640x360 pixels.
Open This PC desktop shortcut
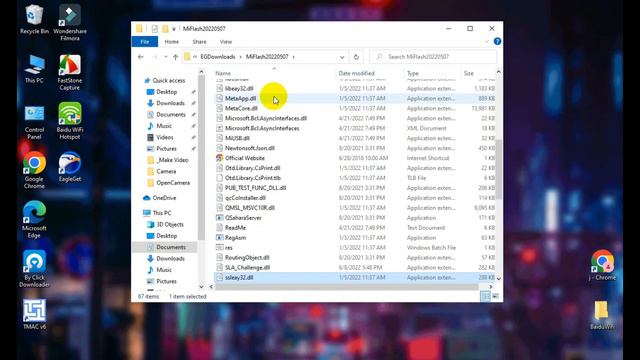tap(34, 69)
